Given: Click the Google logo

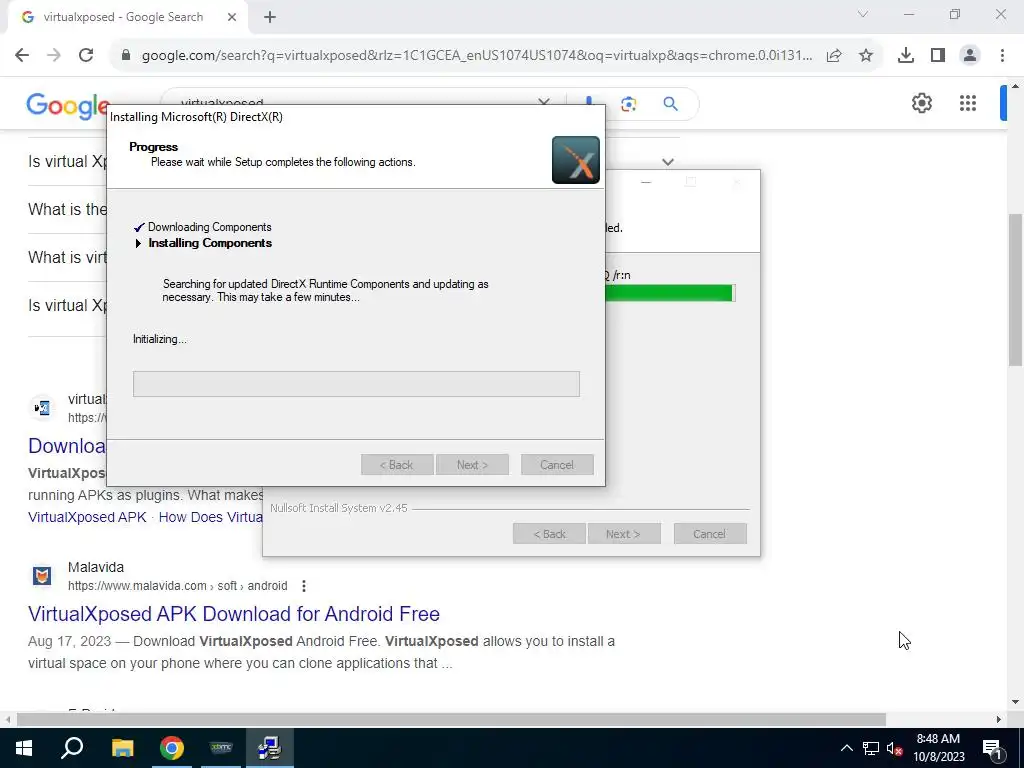Looking at the screenshot, I should (67, 106).
